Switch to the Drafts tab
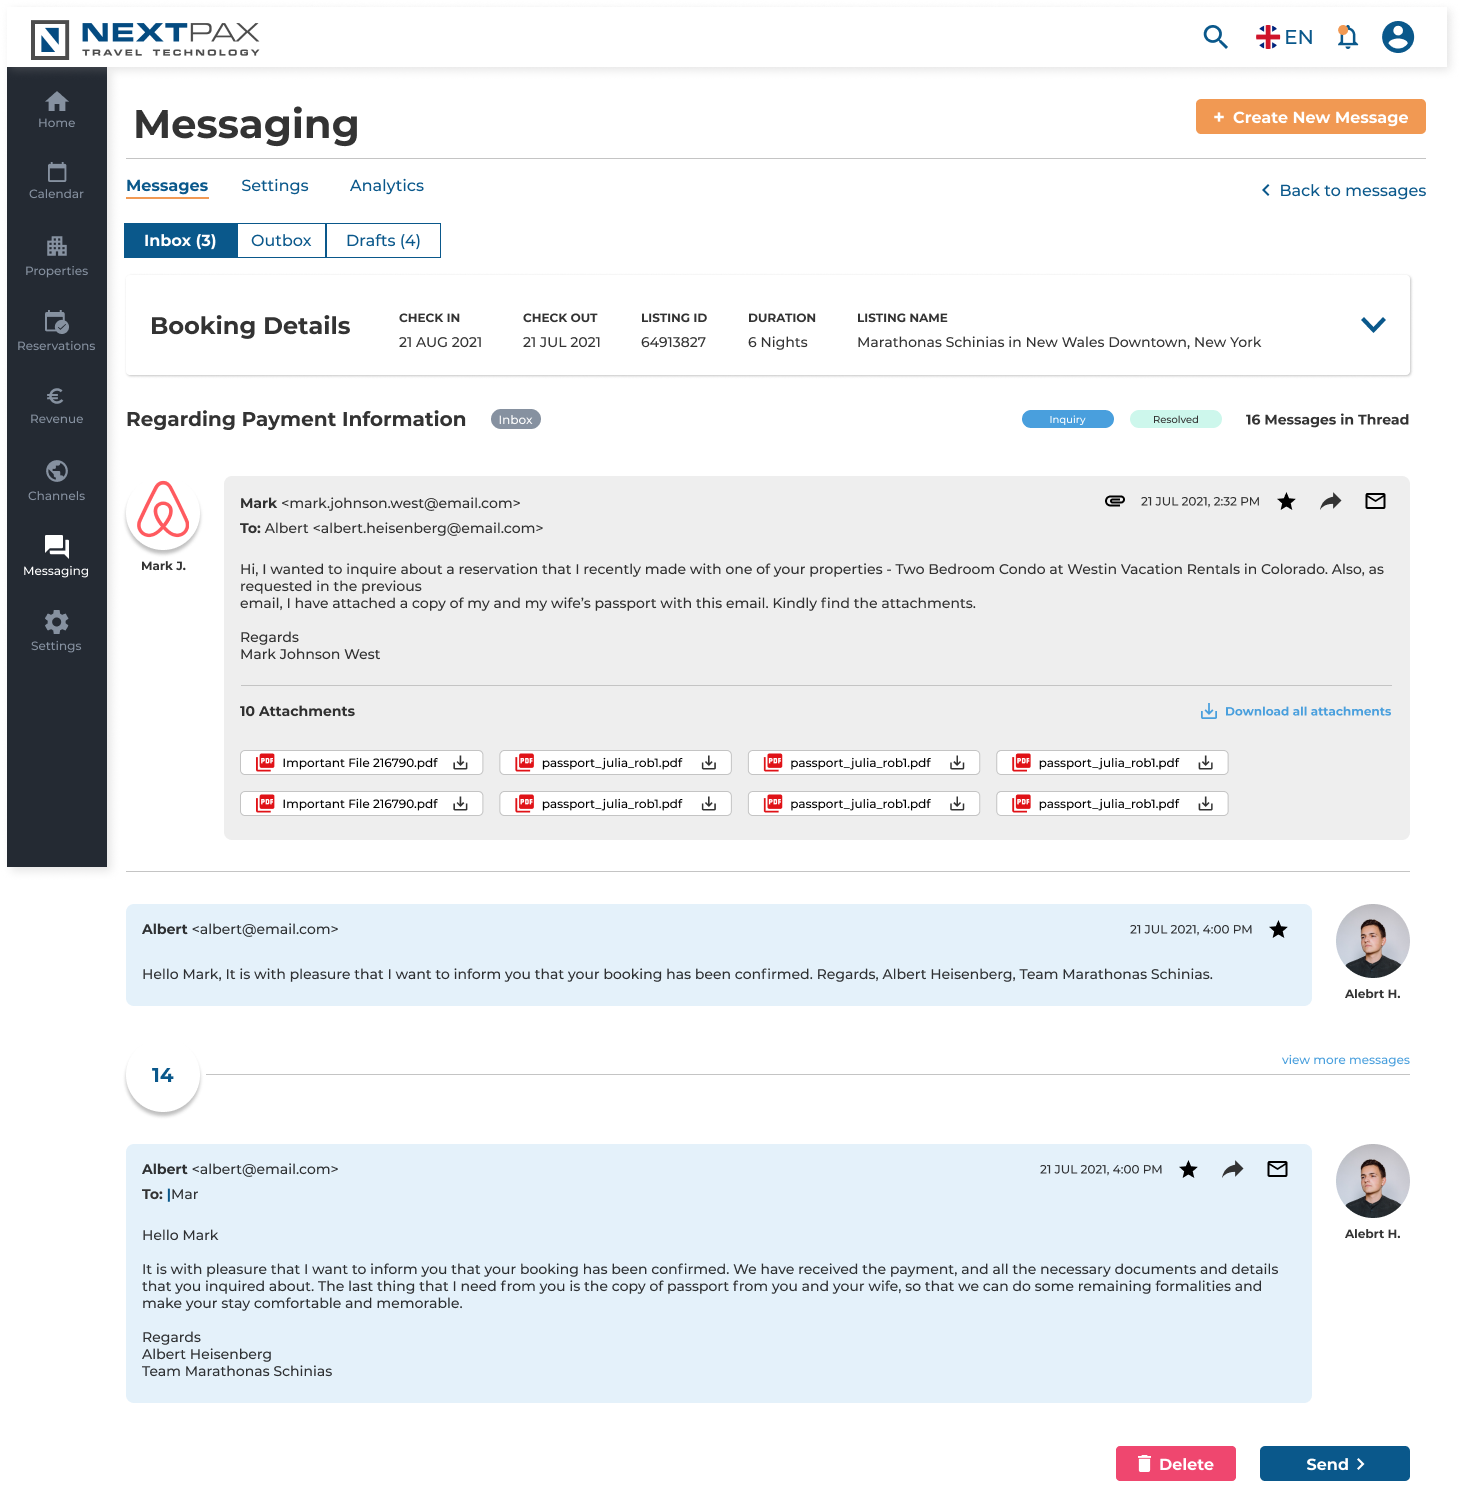 pos(383,240)
